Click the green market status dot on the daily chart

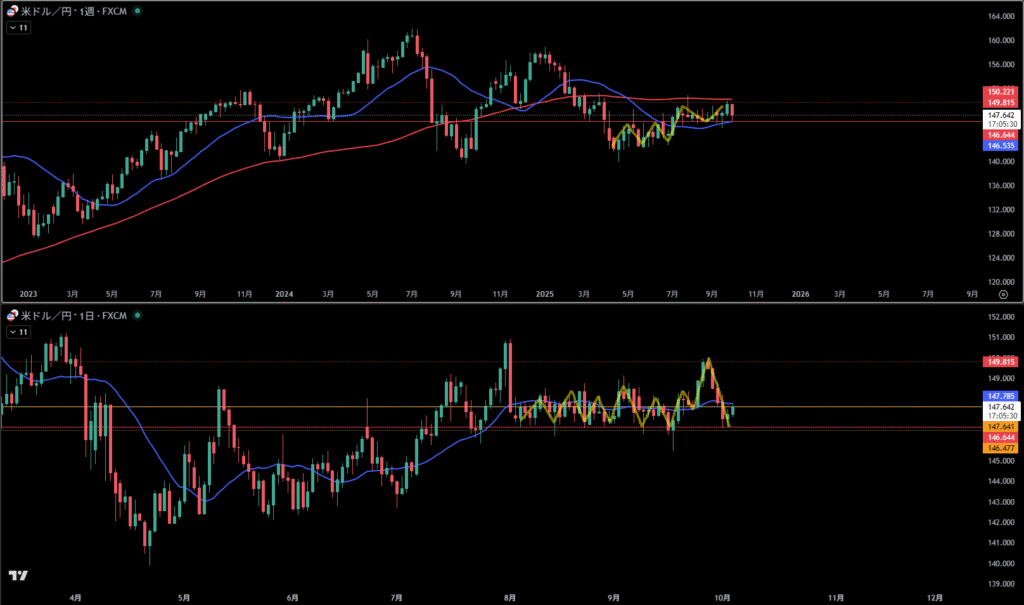(137, 316)
